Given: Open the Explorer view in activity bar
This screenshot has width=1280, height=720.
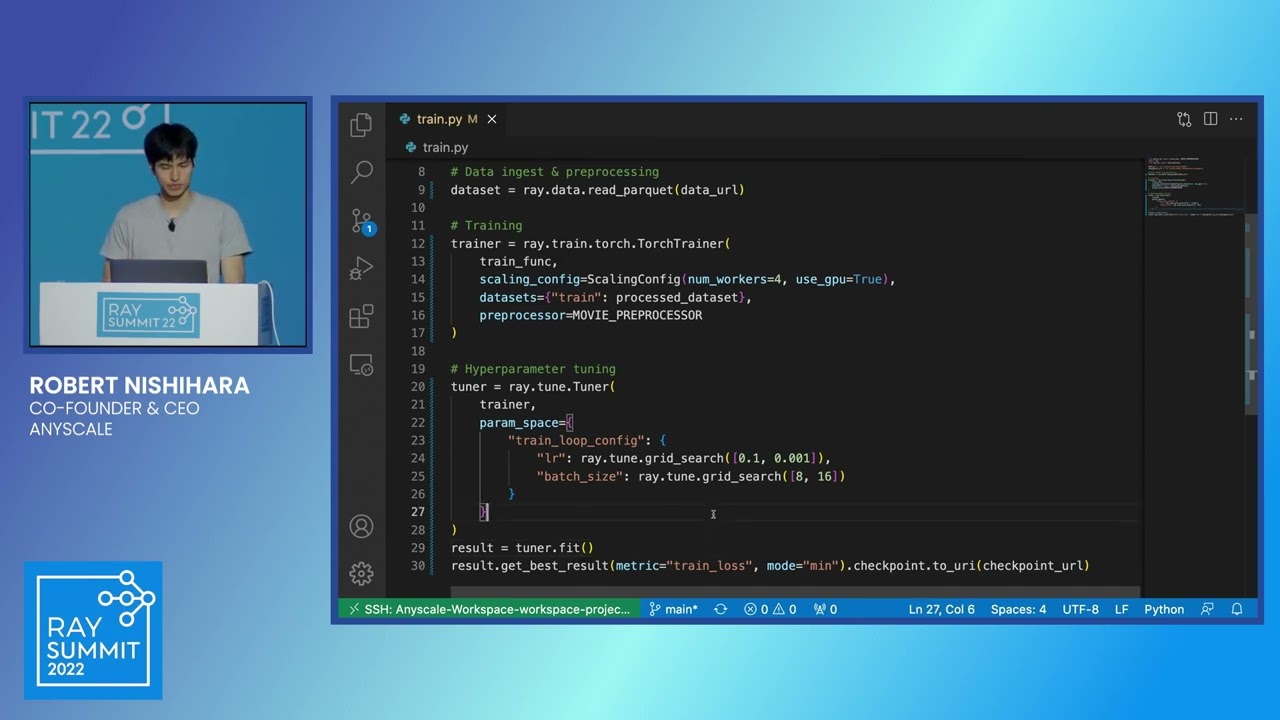Looking at the screenshot, I should [x=361, y=125].
